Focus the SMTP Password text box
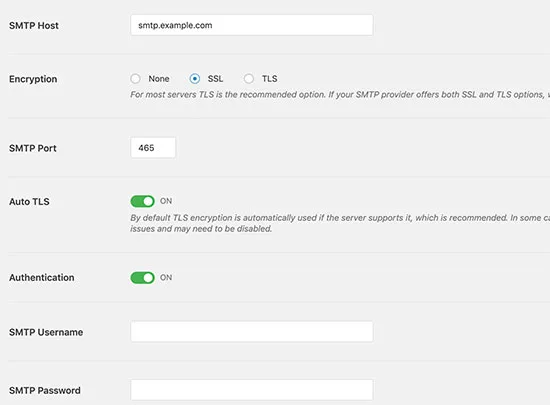The width and height of the screenshot is (550, 405). coord(251,390)
